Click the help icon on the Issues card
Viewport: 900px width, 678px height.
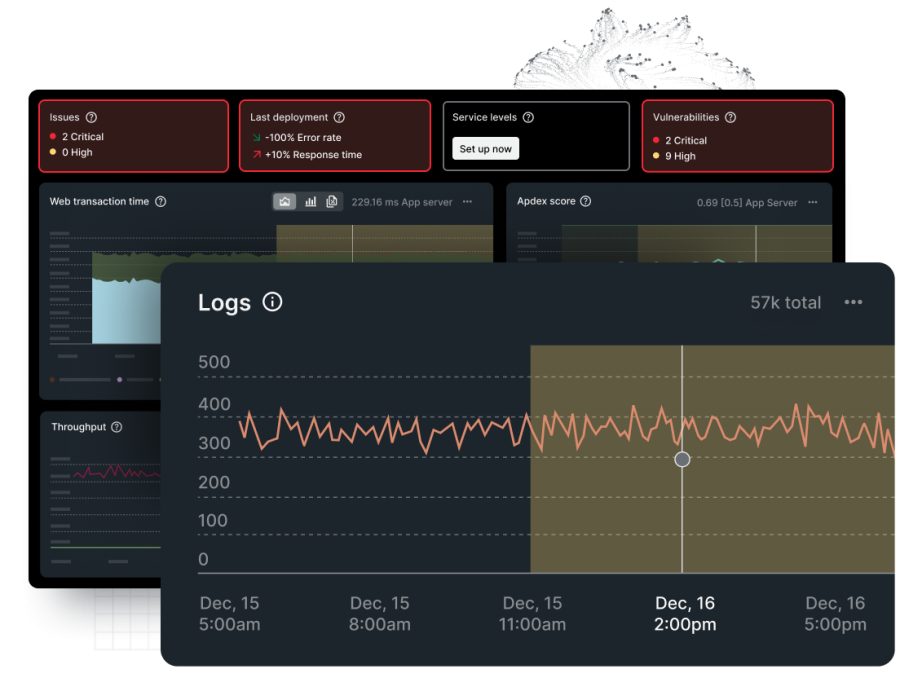(90, 117)
